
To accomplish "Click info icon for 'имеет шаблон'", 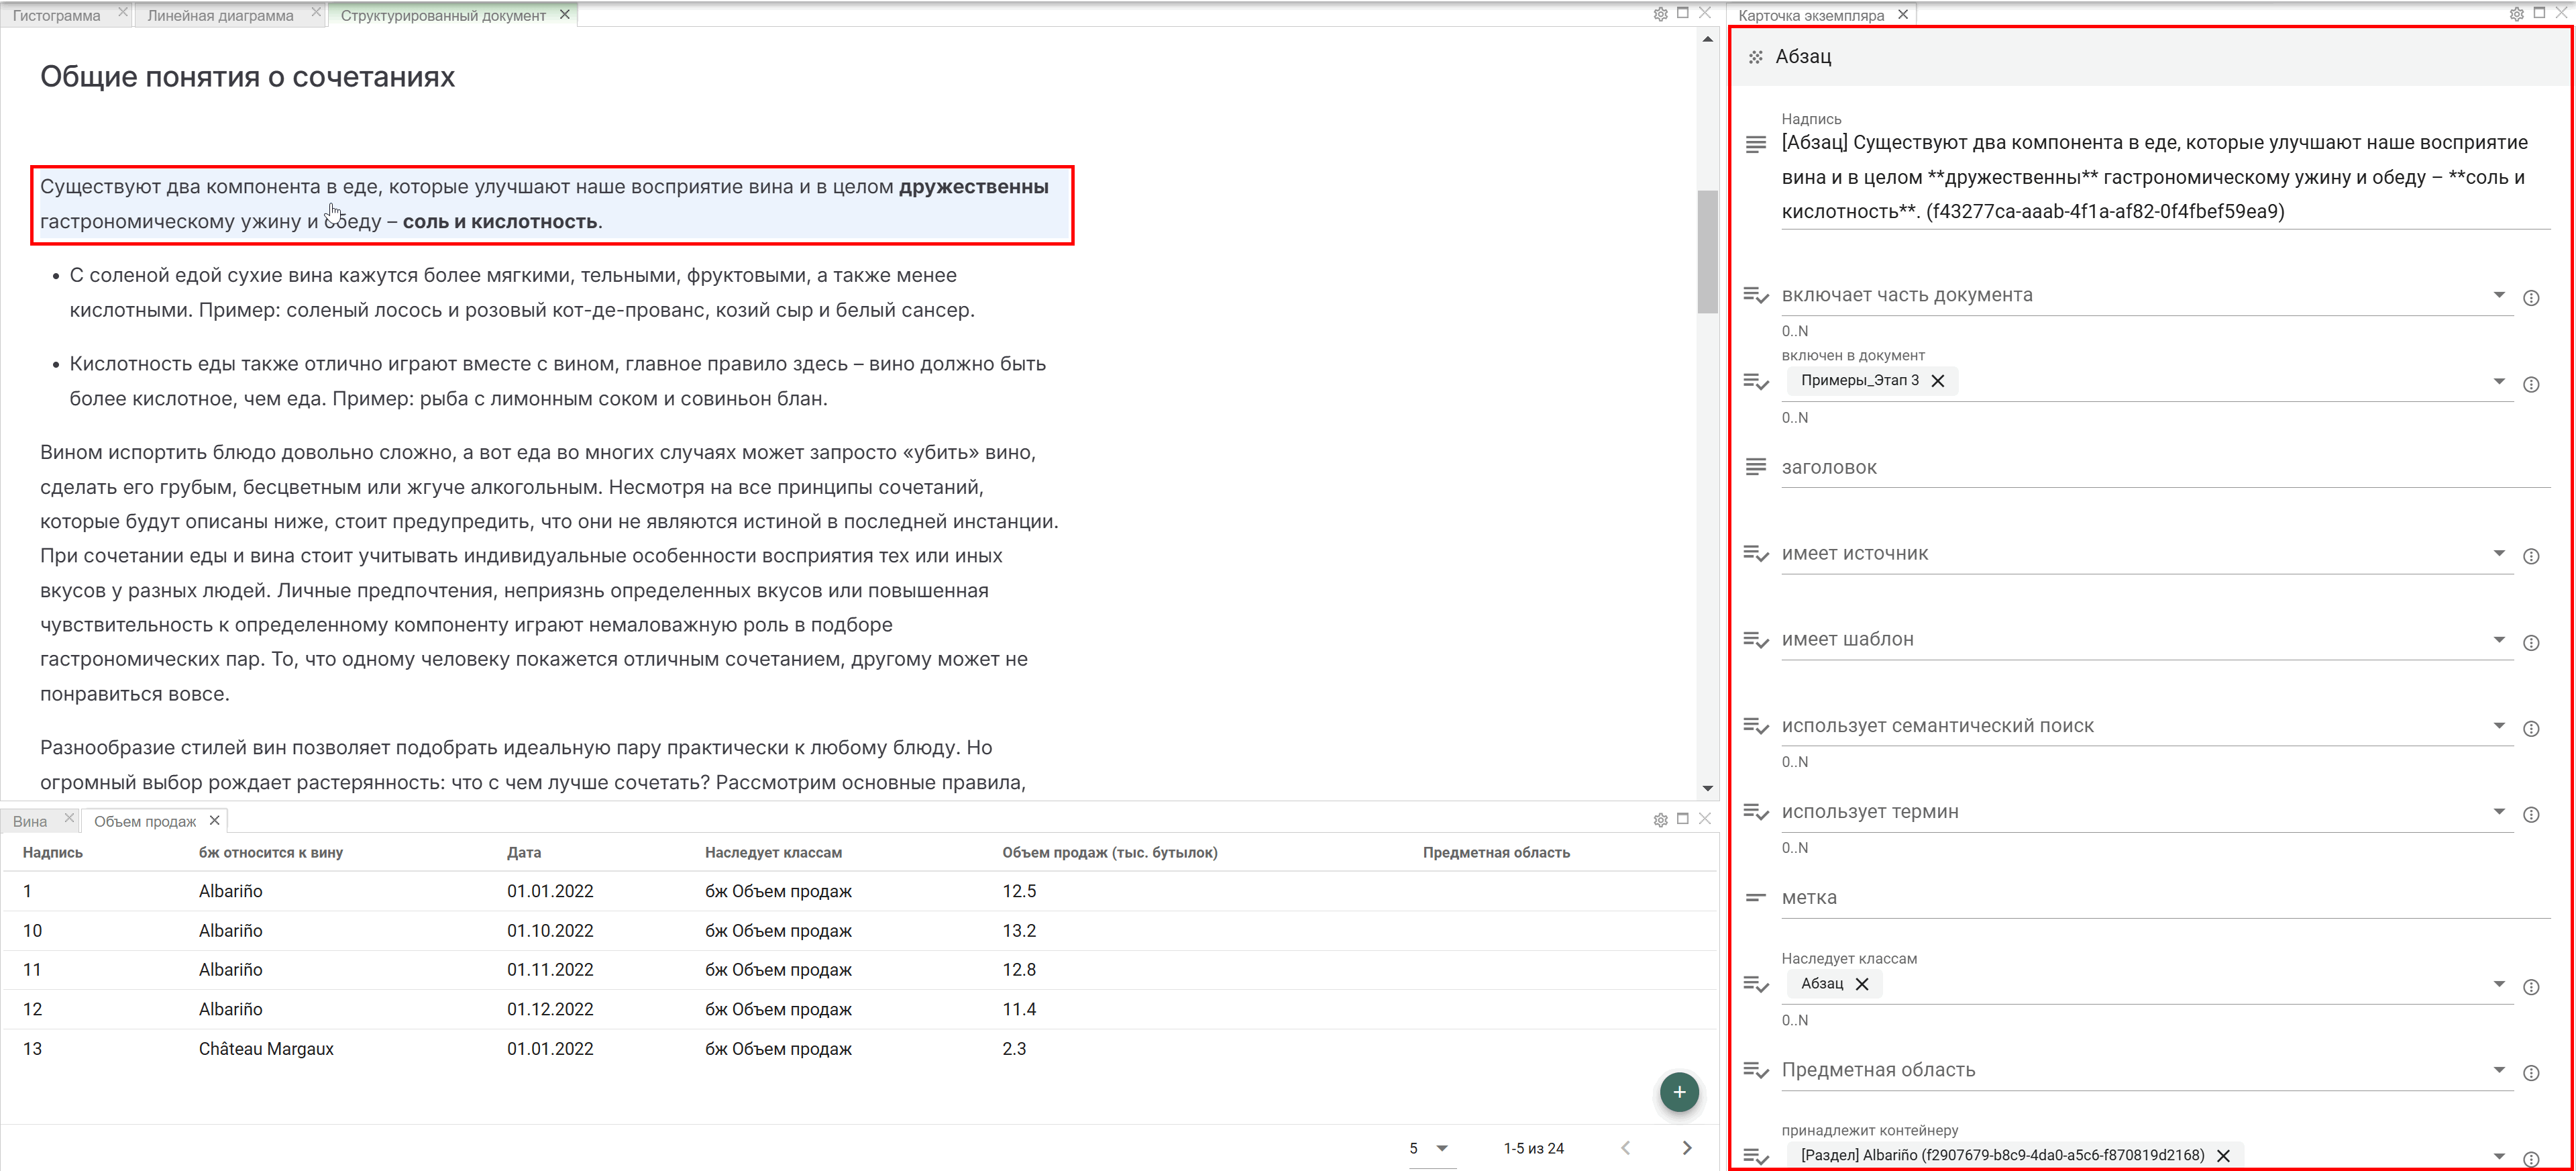I will 2531,643.
